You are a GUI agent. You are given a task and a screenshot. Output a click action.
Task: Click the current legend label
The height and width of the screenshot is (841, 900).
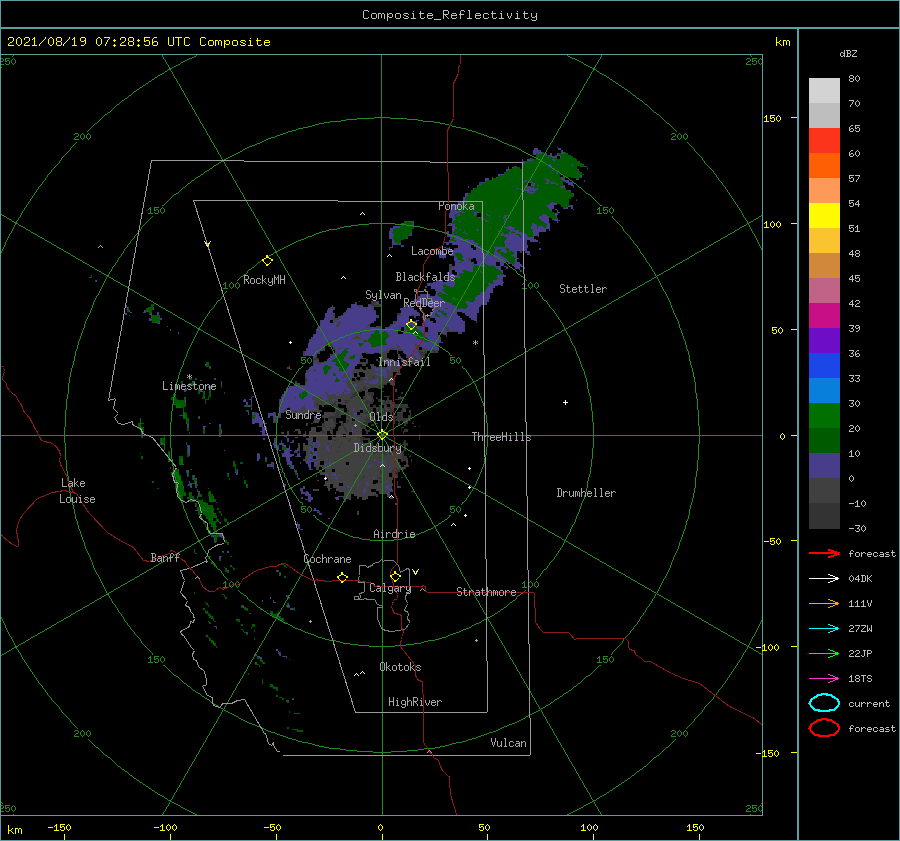coord(869,703)
